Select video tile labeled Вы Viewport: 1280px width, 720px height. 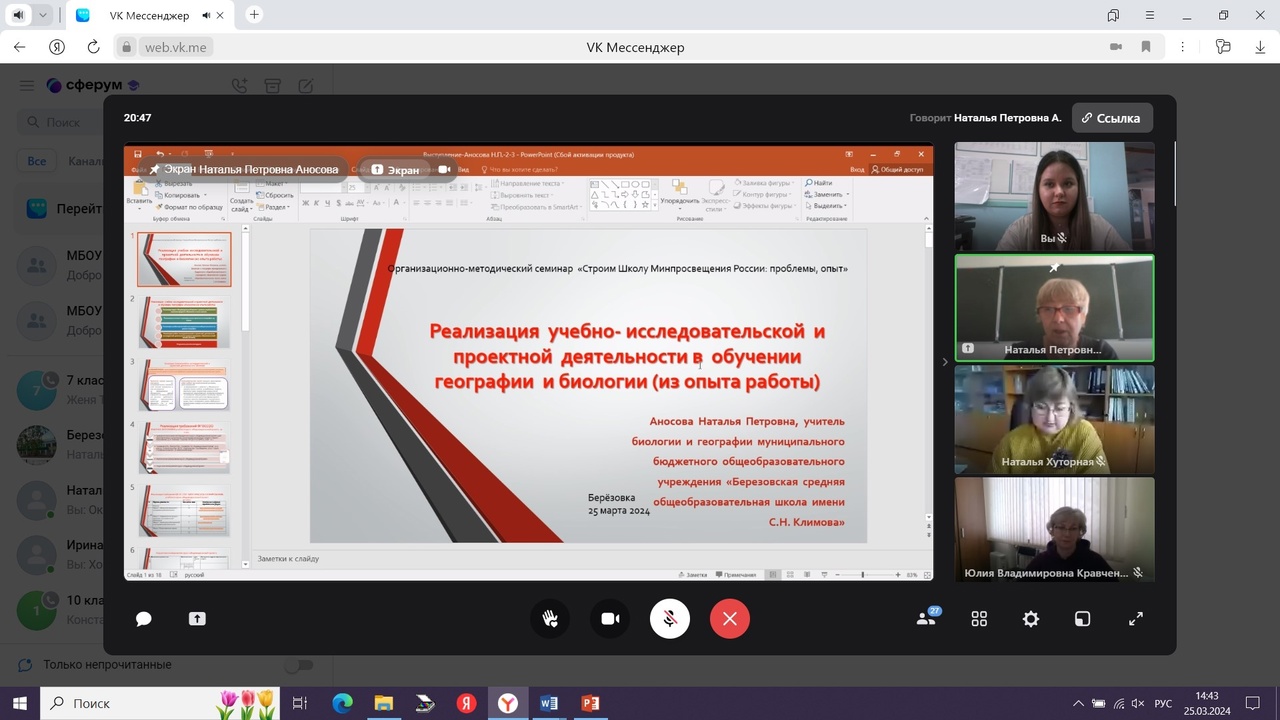(x=1054, y=196)
